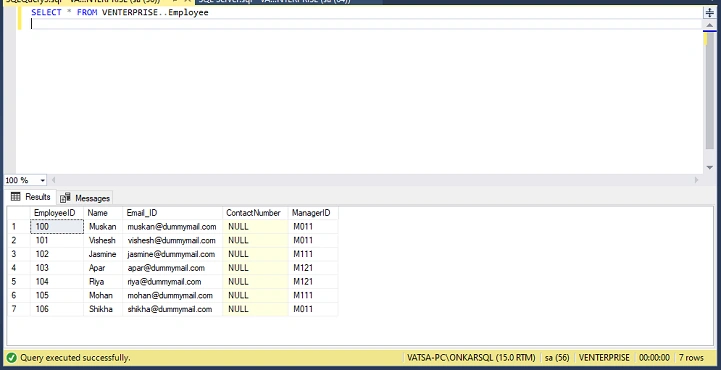Click the split editor icon at top right
721x370 pixels.
tap(710, 13)
